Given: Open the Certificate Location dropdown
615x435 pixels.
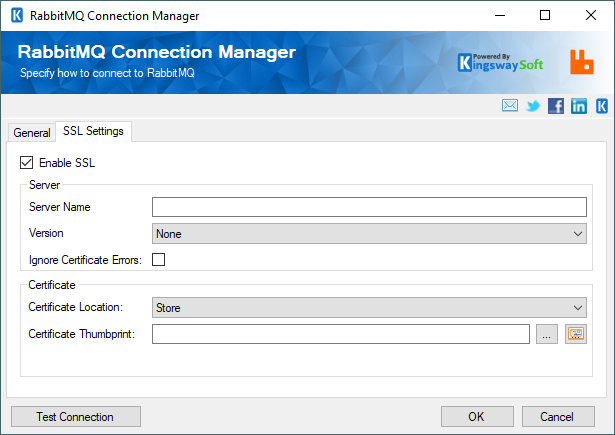Looking at the screenshot, I should 369,308.
